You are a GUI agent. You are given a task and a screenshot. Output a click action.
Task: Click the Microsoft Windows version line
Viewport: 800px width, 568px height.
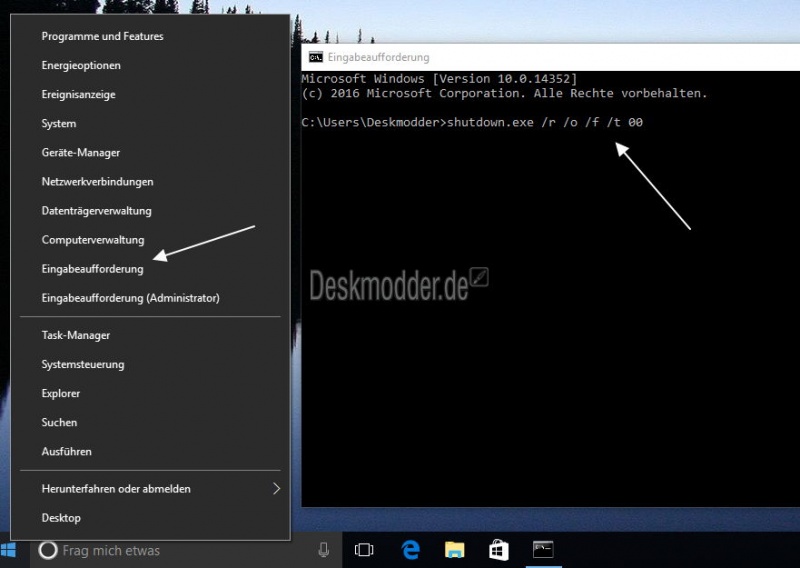439,79
